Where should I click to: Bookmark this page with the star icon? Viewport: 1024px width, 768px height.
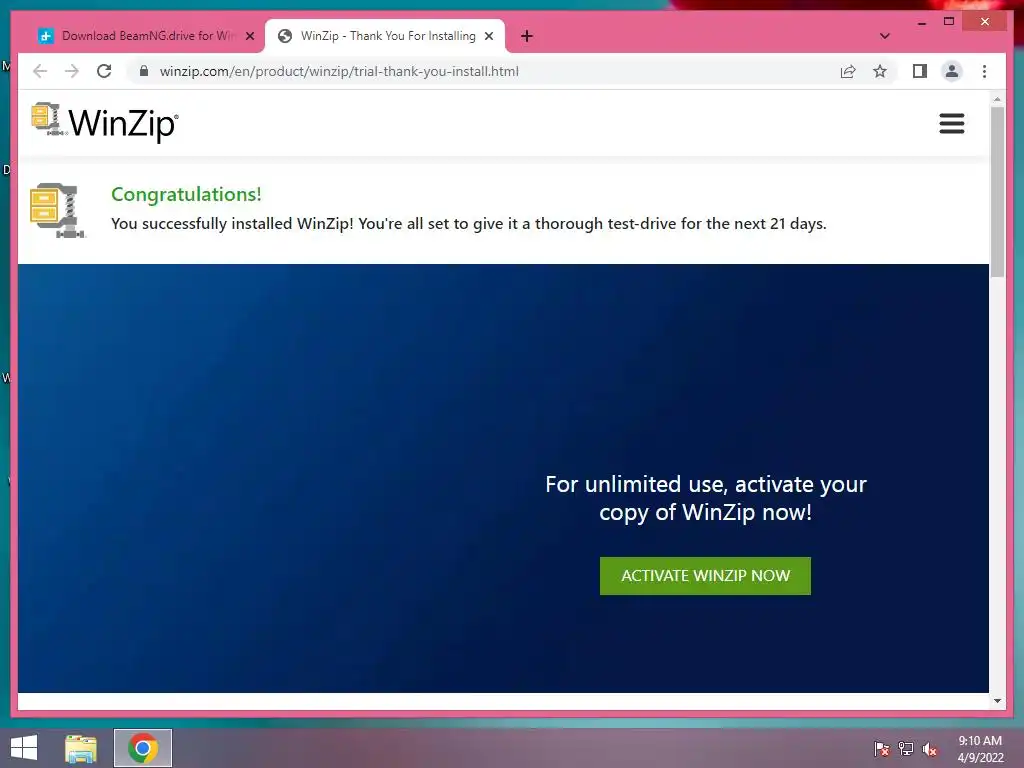click(880, 71)
